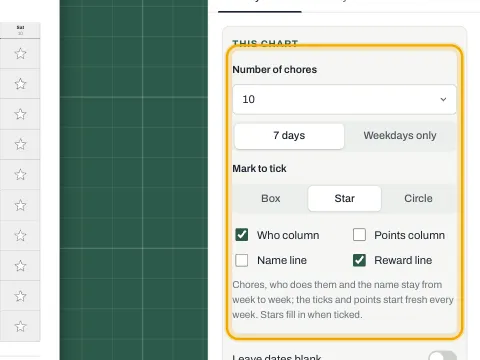Enable the Points column checkbox
This screenshot has height=360, width=480.
(359, 235)
